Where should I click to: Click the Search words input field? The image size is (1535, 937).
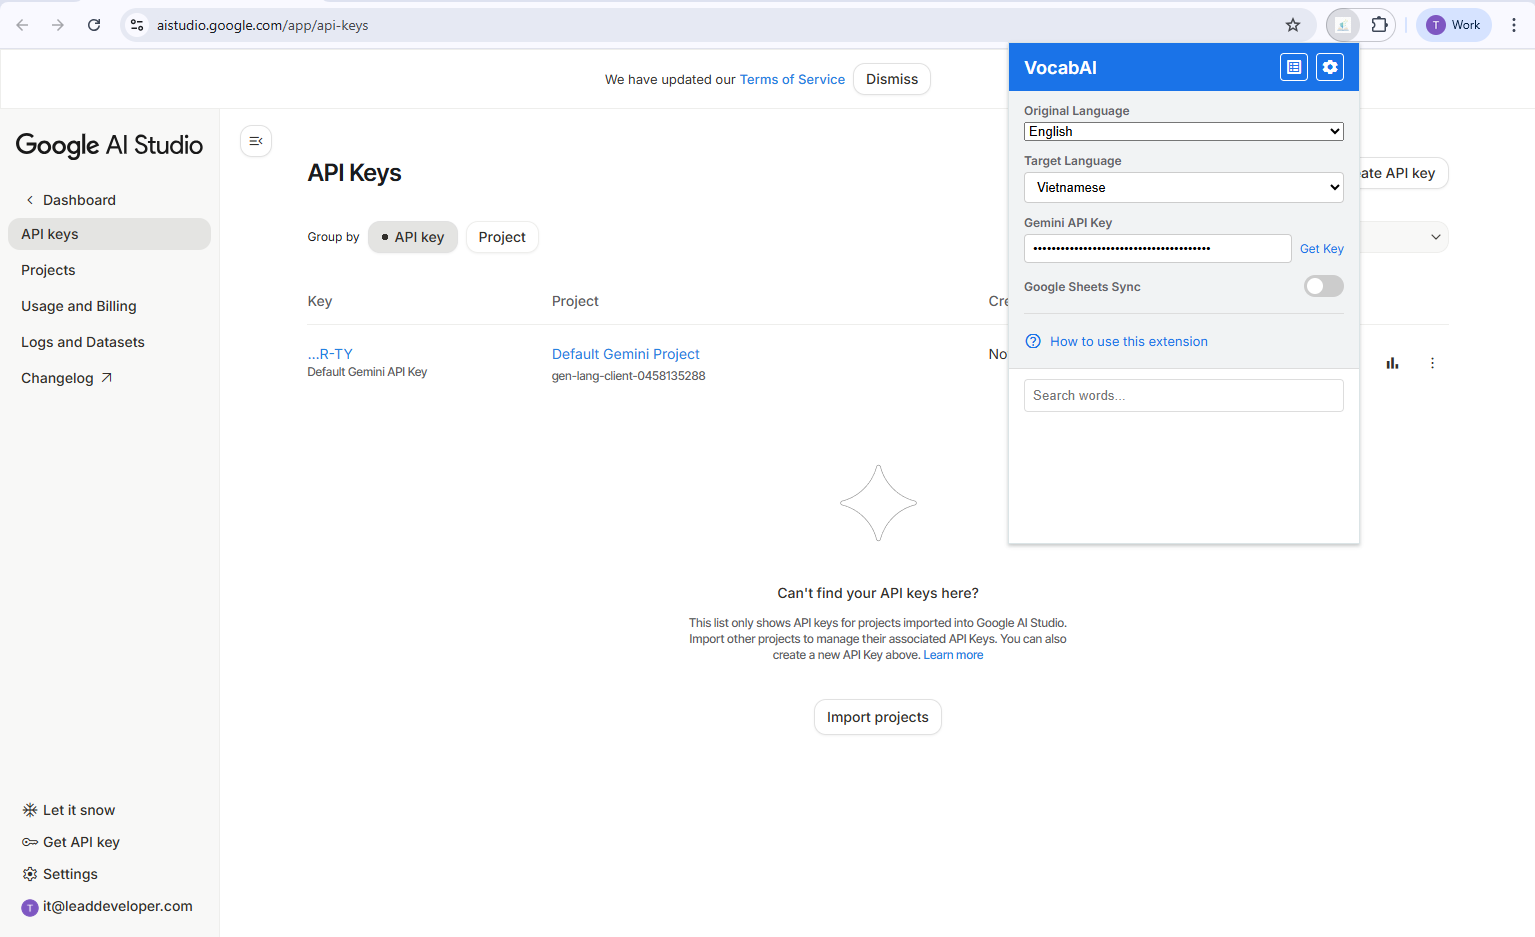pos(1183,395)
